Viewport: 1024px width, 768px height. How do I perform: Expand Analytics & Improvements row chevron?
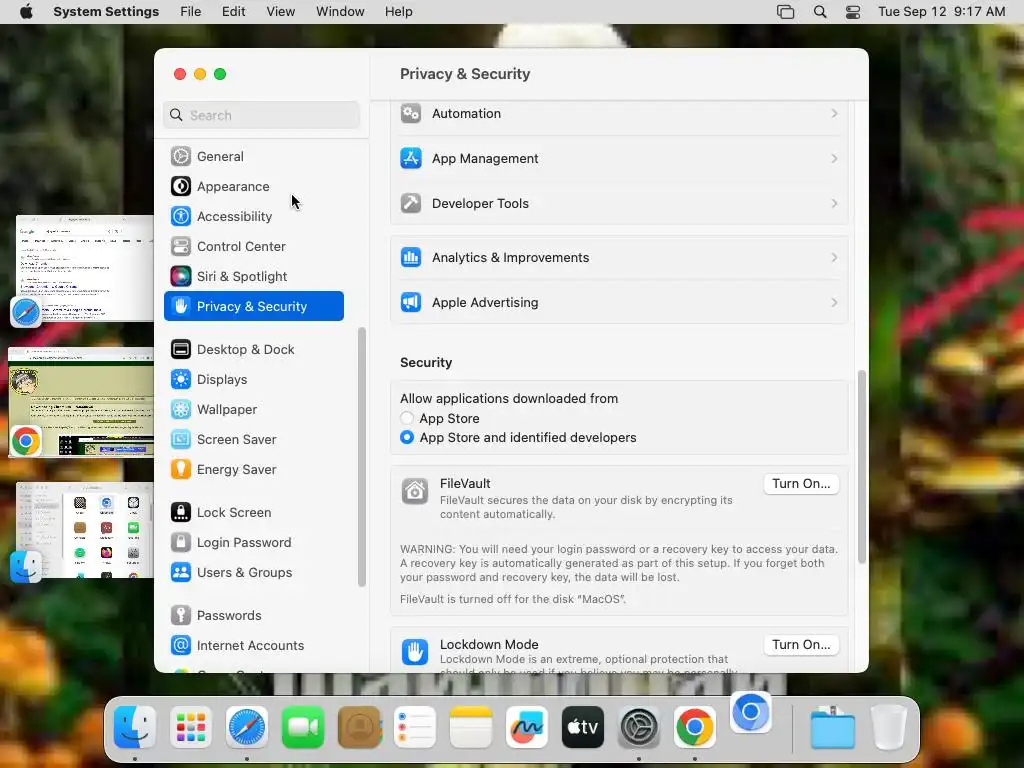[834, 258]
